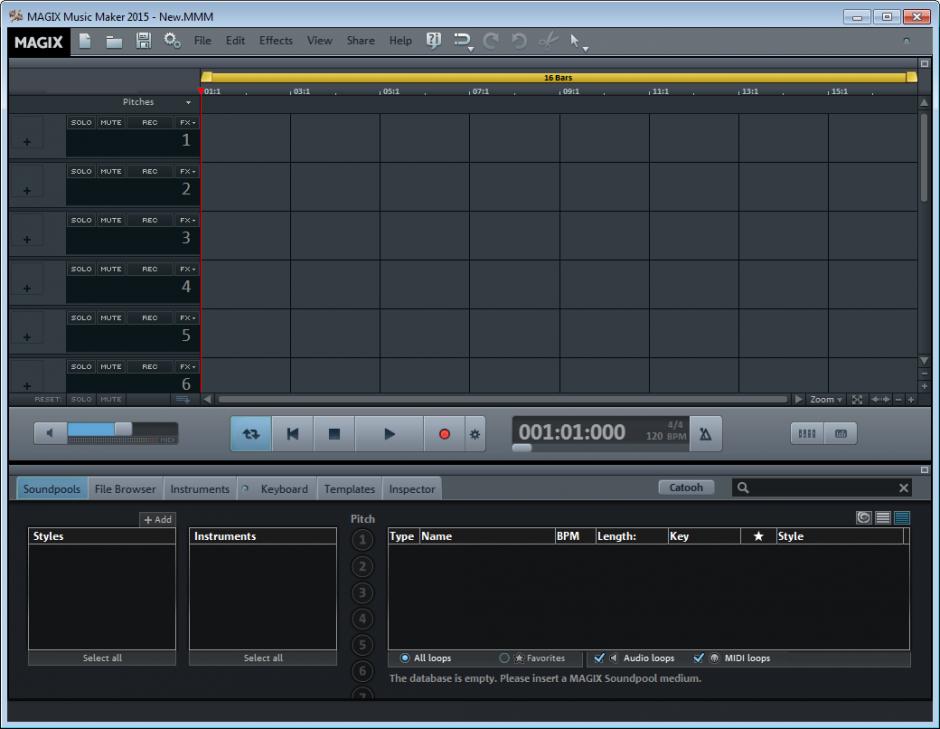Viewport: 940px width, 729px height.
Task: Arm REC on track 3
Action: 149,220
